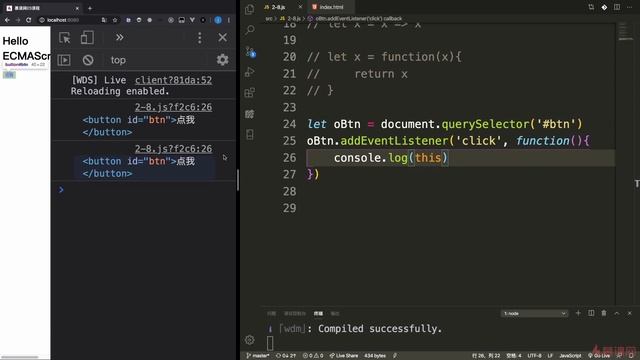Click the DevTools inspect element icon
The width and height of the screenshot is (640, 360).
pos(64,38)
